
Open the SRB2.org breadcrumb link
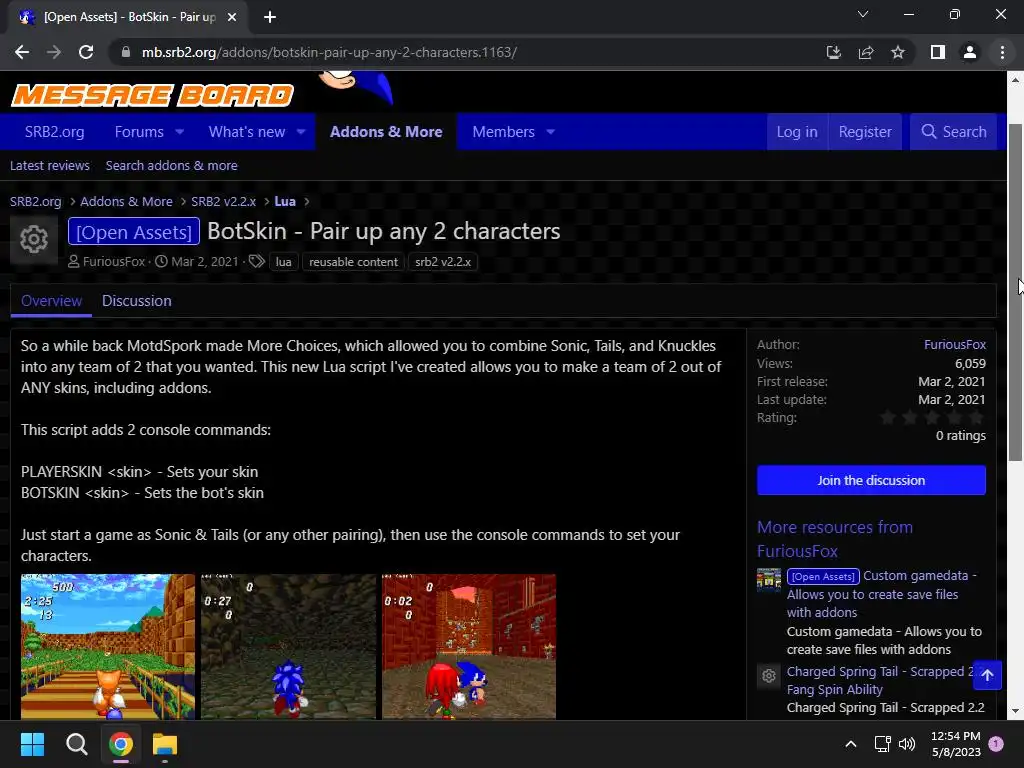click(x=35, y=202)
